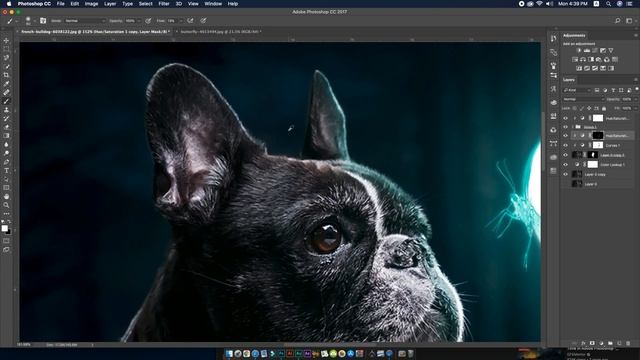The height and width of the screenshot is (360, 640).
Task: Select the History Brush tool
Action: pyautogui.click(x=6, y=118)
